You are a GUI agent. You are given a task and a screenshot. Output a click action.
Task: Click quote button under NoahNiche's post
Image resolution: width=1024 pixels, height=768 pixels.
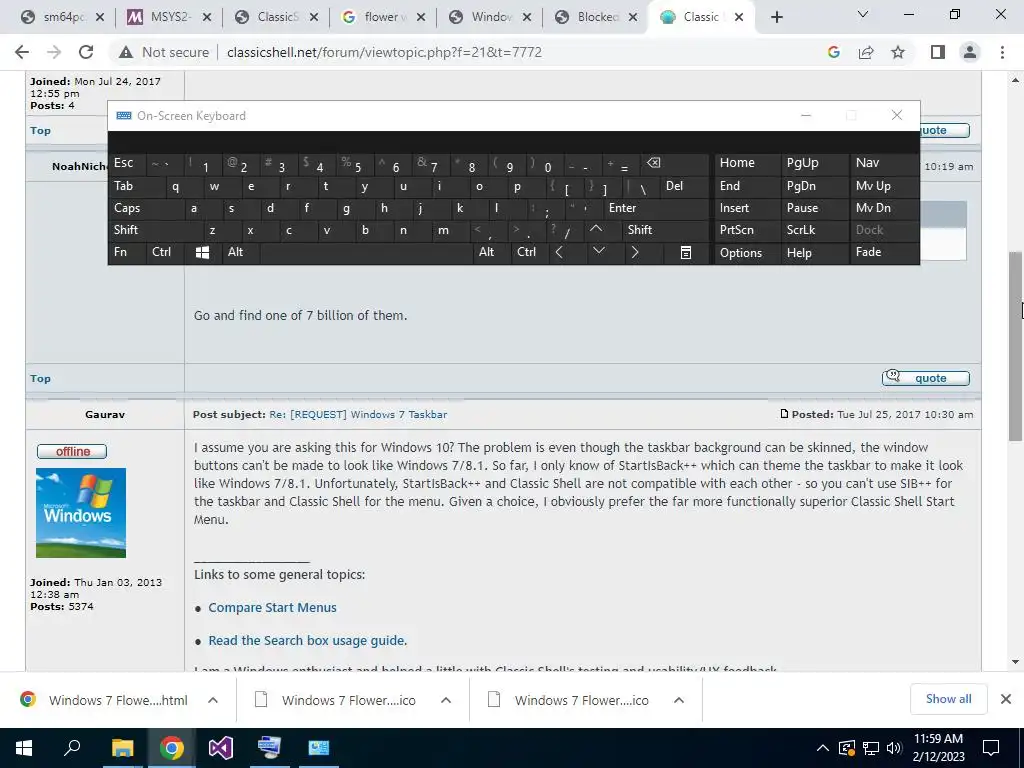[925, 378]
